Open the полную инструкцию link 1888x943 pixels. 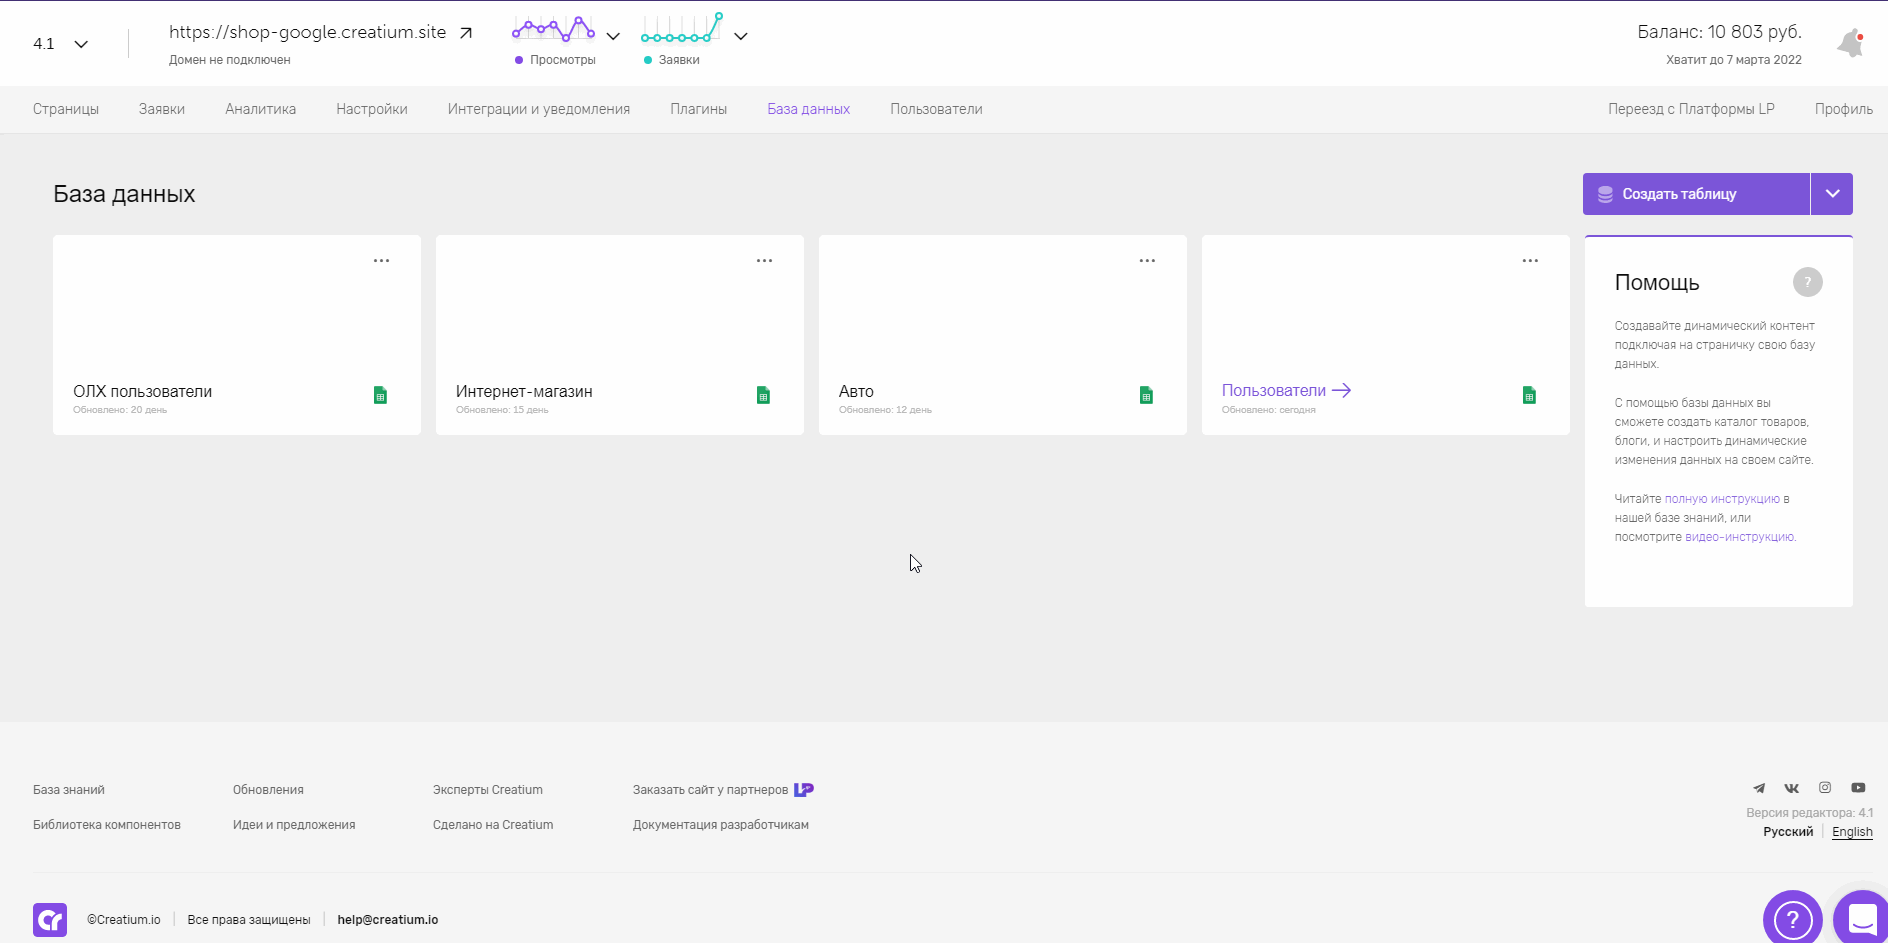(x=1722, y=498)
